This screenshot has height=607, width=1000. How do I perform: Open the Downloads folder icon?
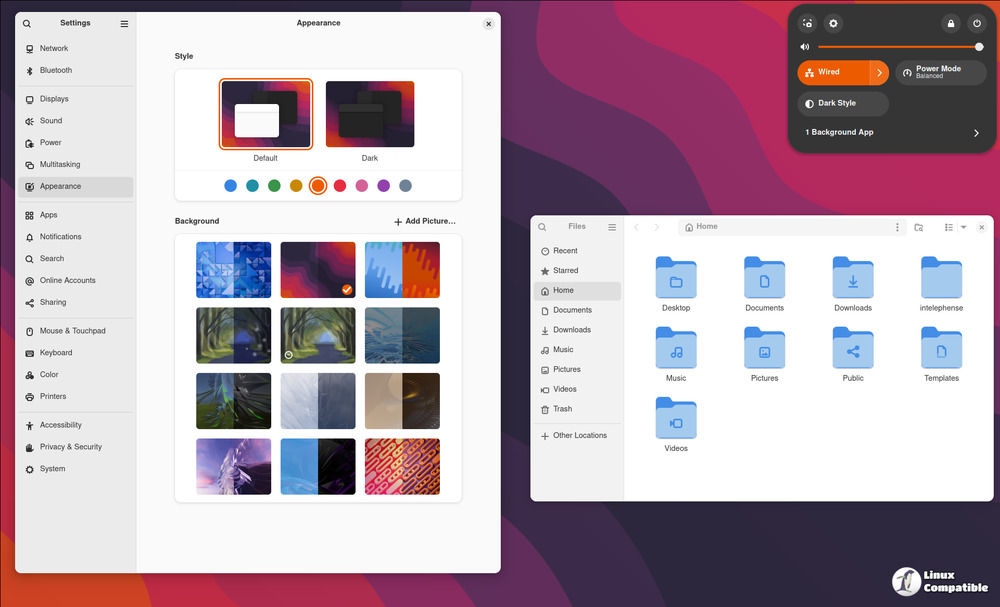[x=853, y=278]
